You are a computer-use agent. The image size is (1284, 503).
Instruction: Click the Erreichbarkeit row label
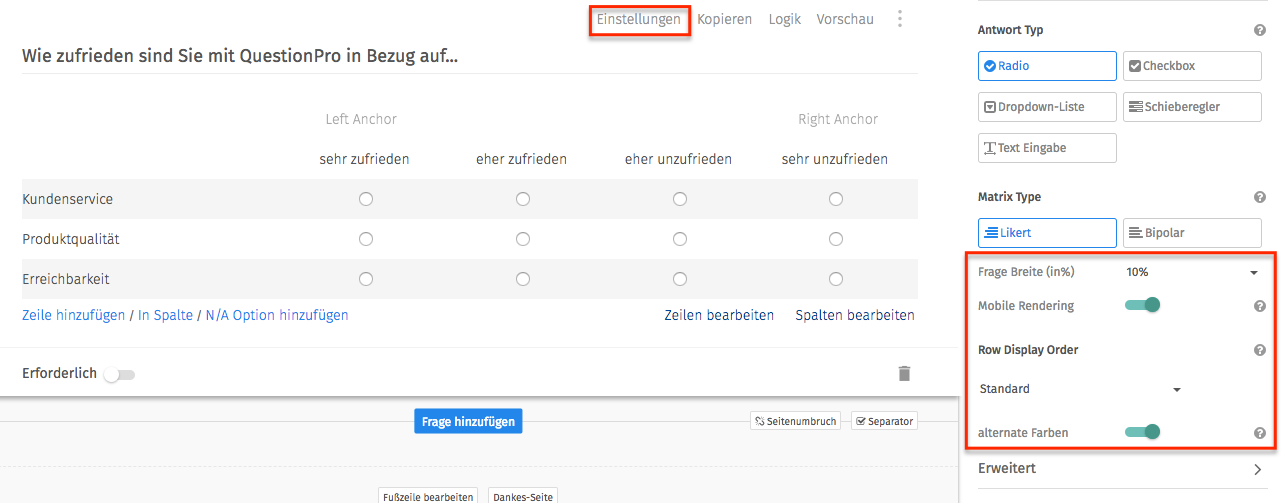pyautogui.click(x=67, y=279)
